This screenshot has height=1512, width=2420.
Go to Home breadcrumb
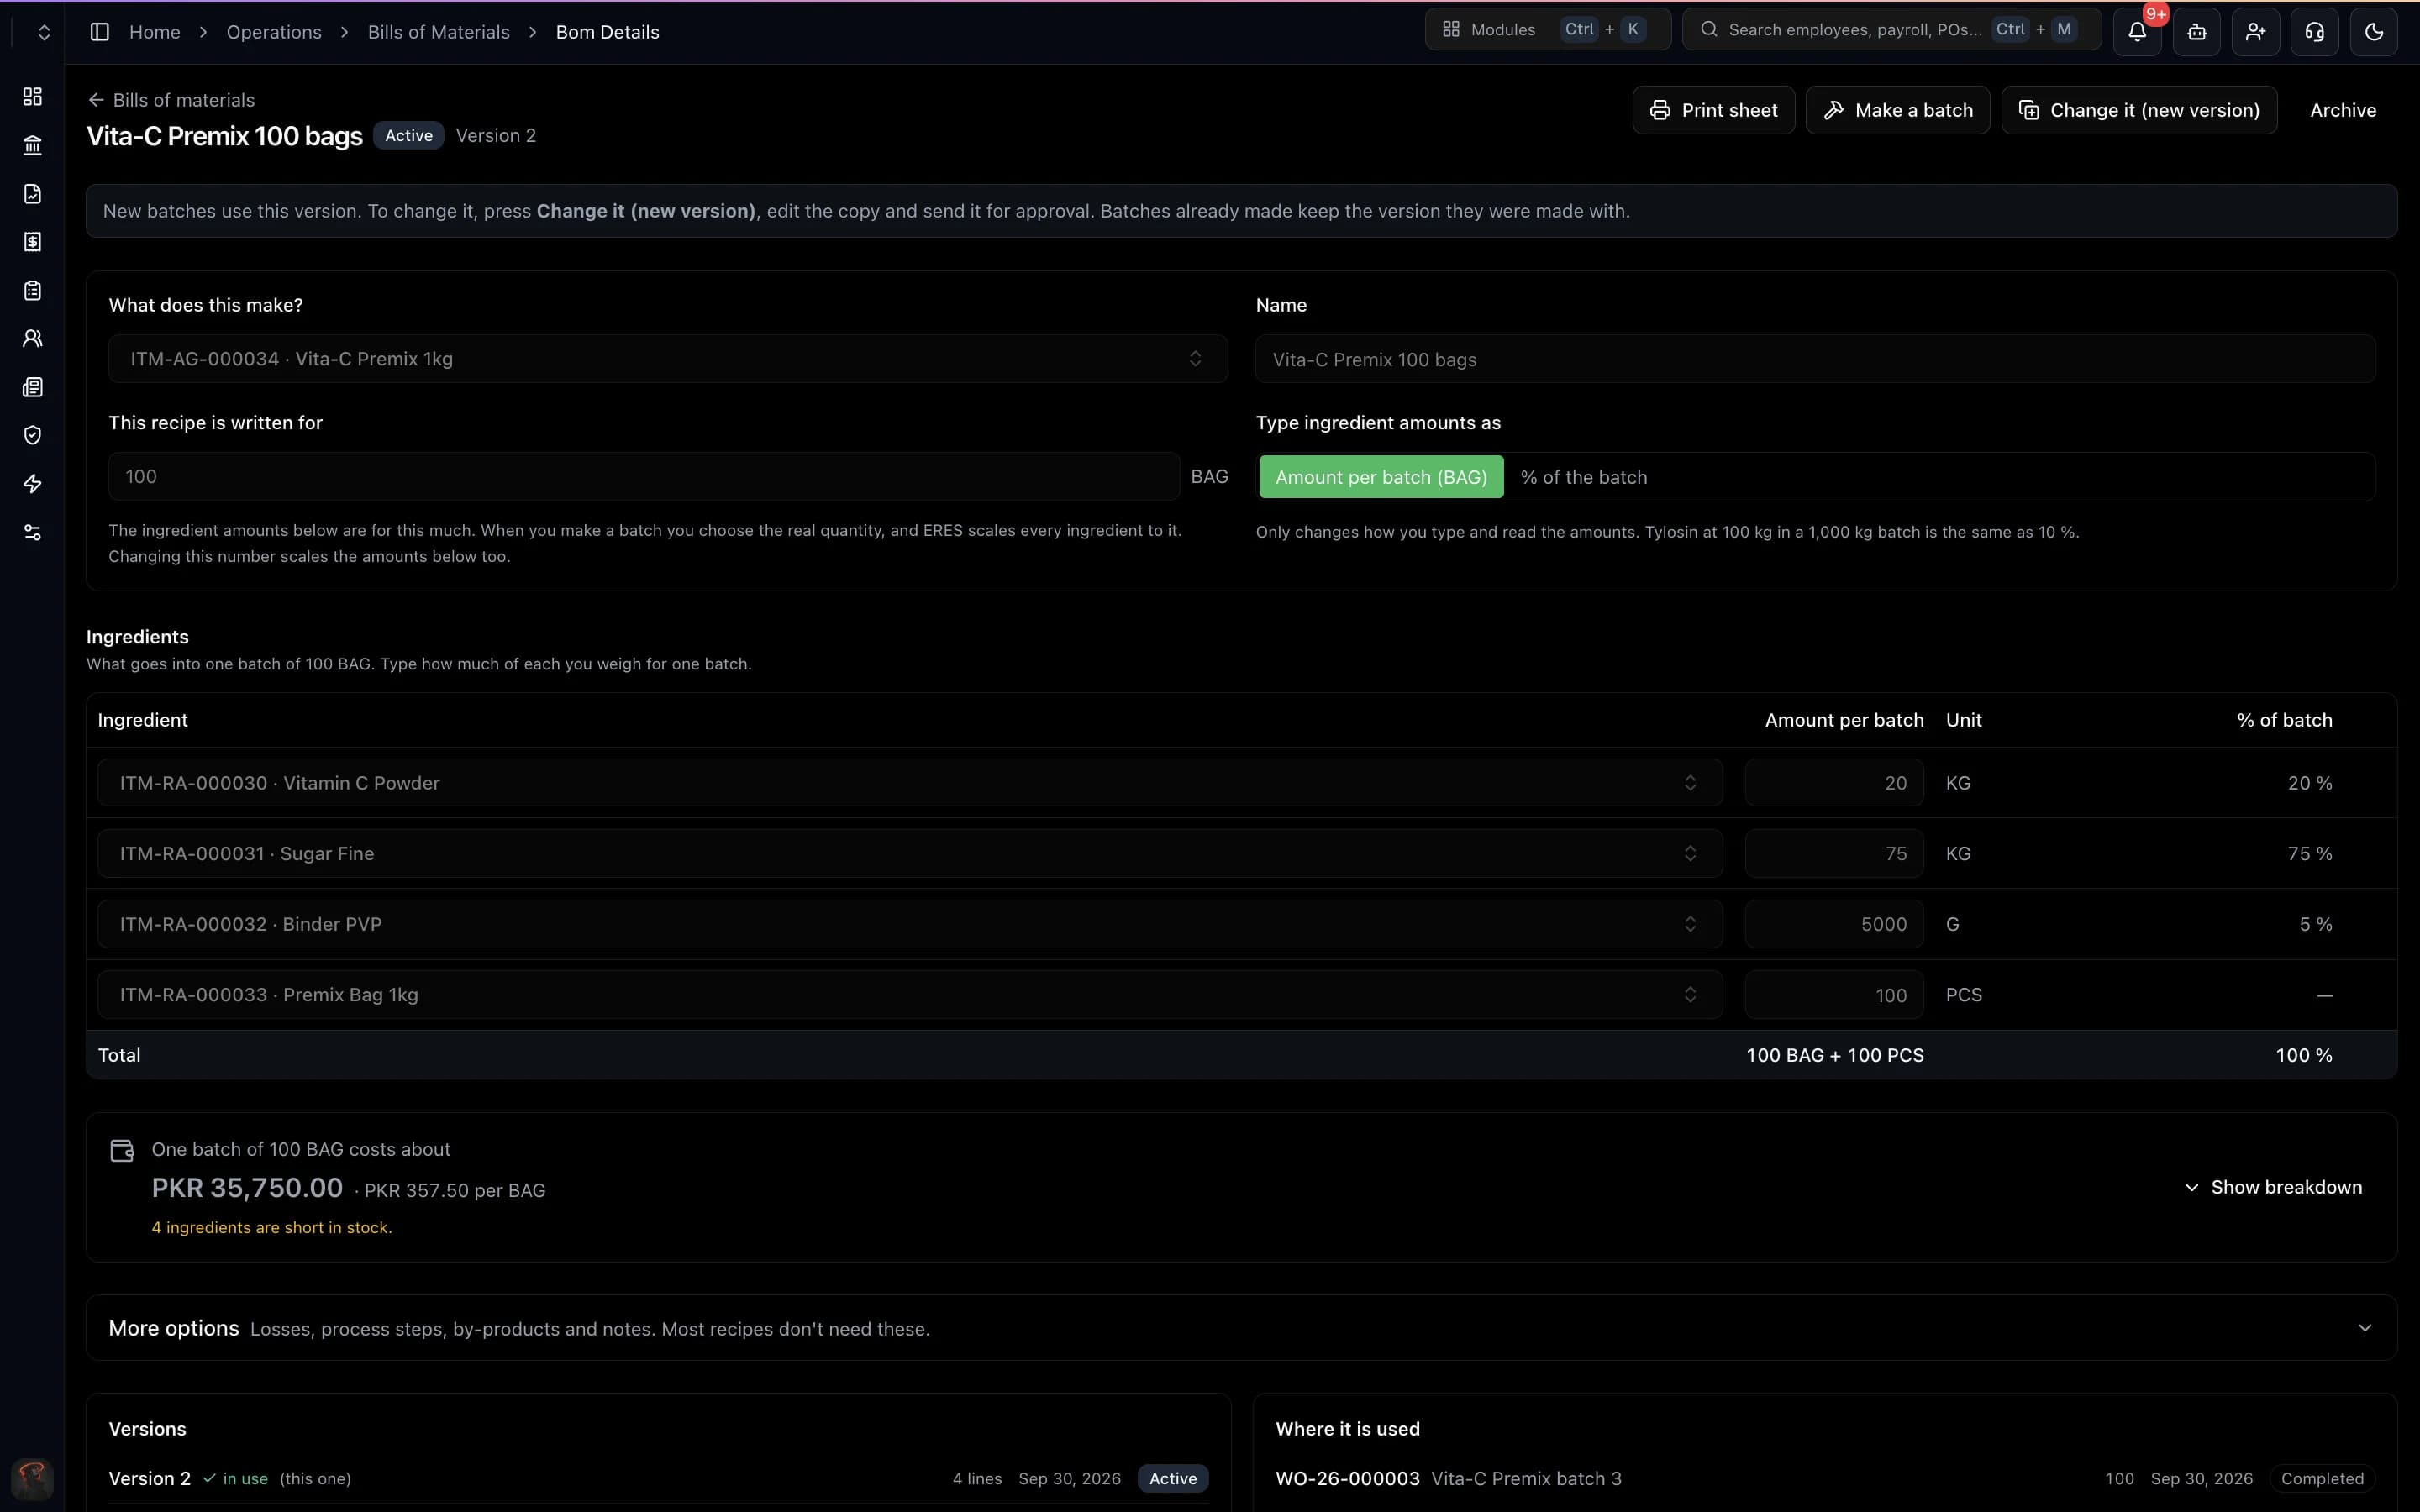click(154, 32)
